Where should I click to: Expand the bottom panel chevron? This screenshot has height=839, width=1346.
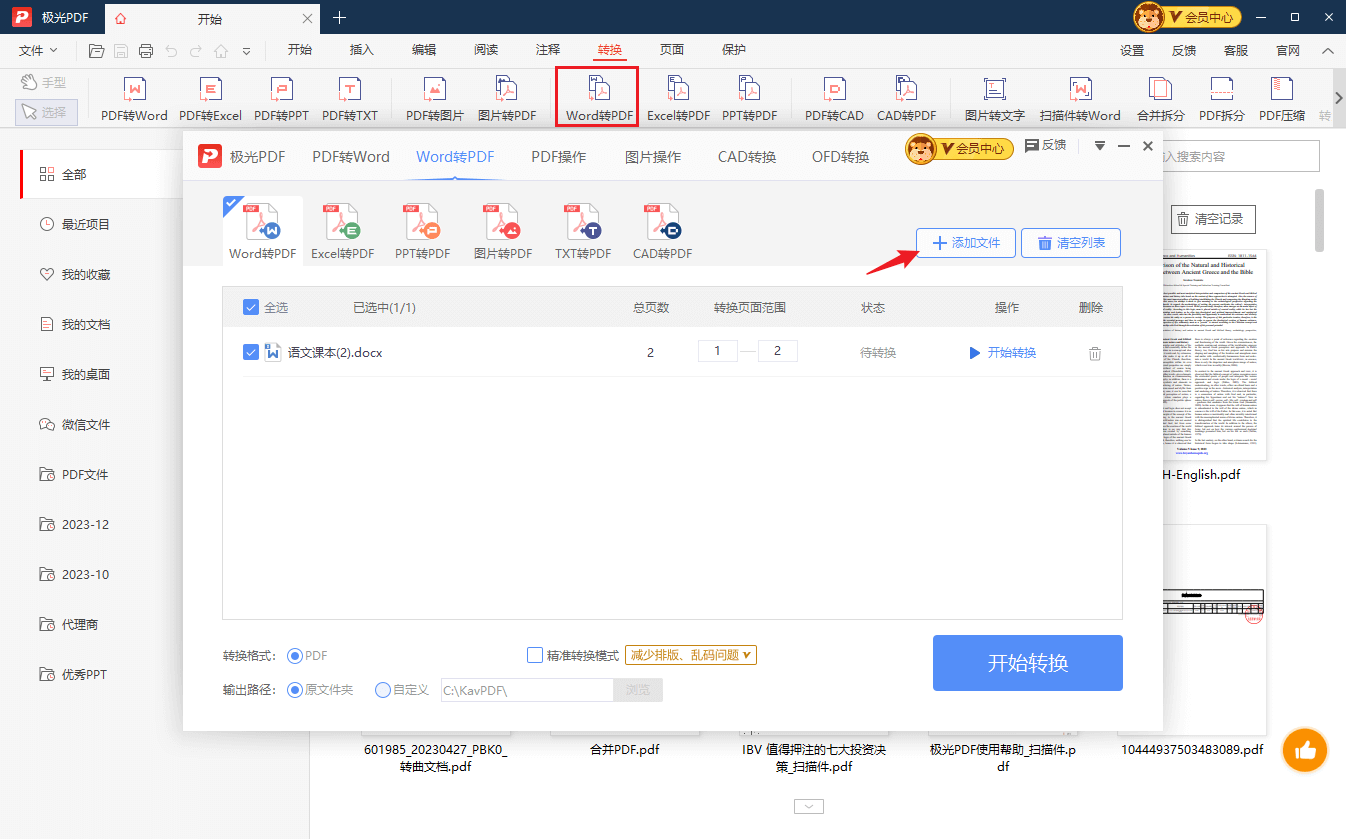tap(809, 806)
